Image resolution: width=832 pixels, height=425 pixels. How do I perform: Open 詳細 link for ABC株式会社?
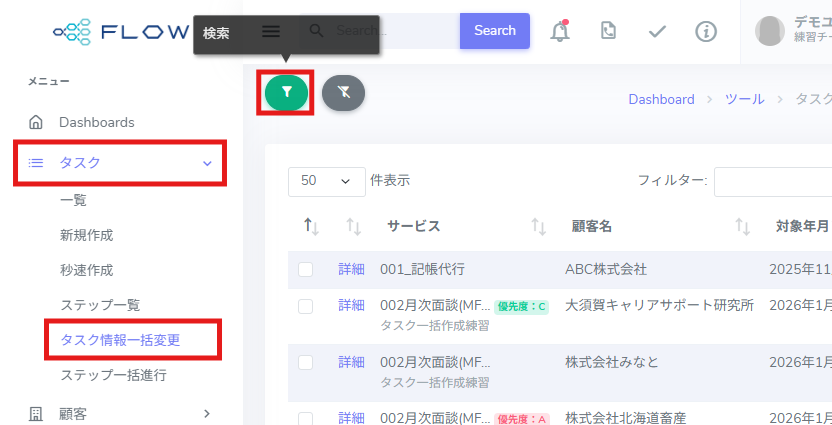coord(351,269)
